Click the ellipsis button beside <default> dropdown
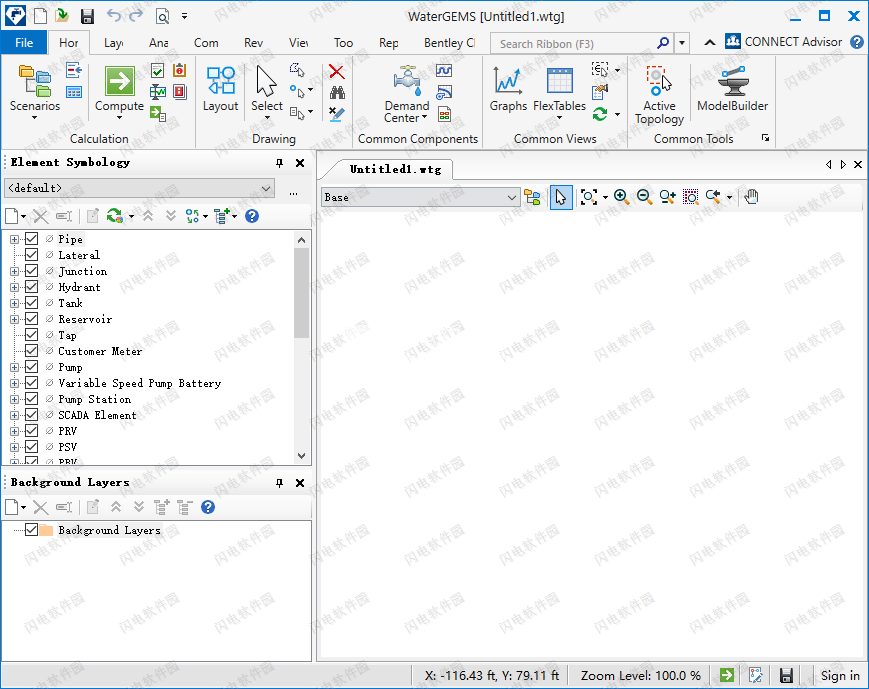 [293, 193]
